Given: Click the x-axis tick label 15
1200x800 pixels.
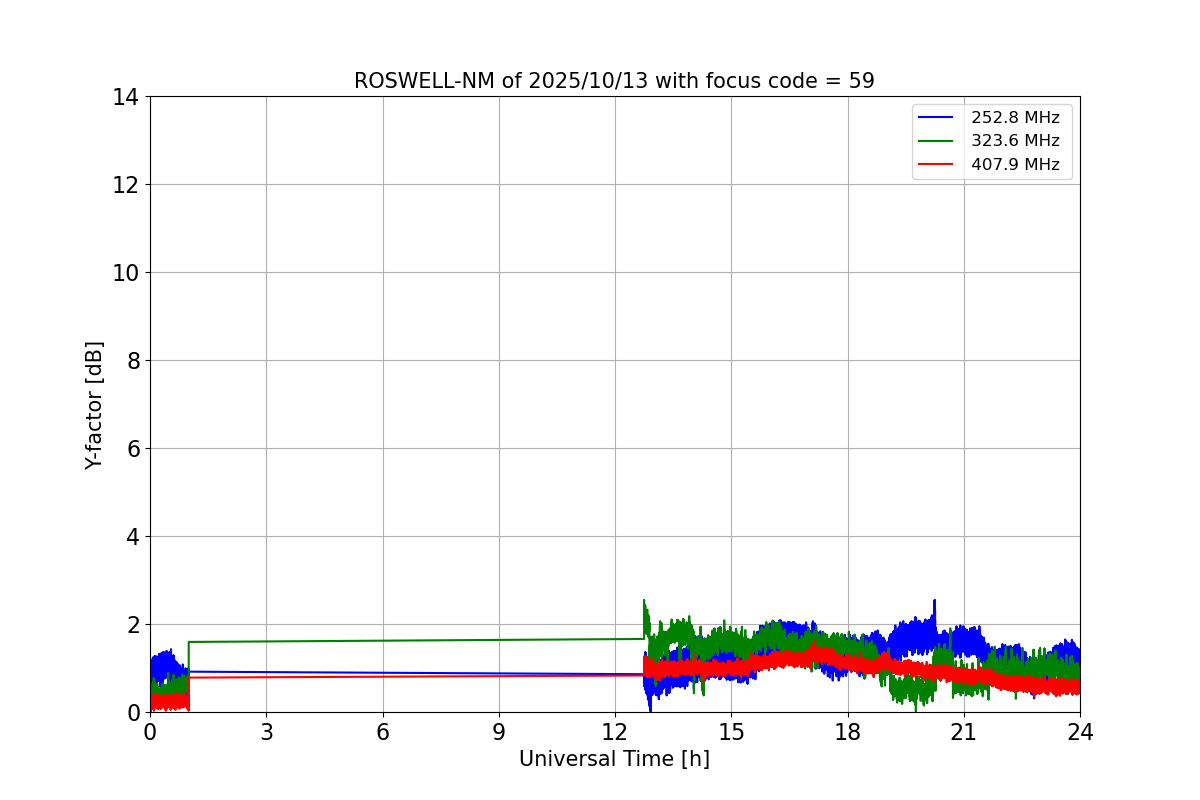Looking at the screenshot, I should point(731,732).
